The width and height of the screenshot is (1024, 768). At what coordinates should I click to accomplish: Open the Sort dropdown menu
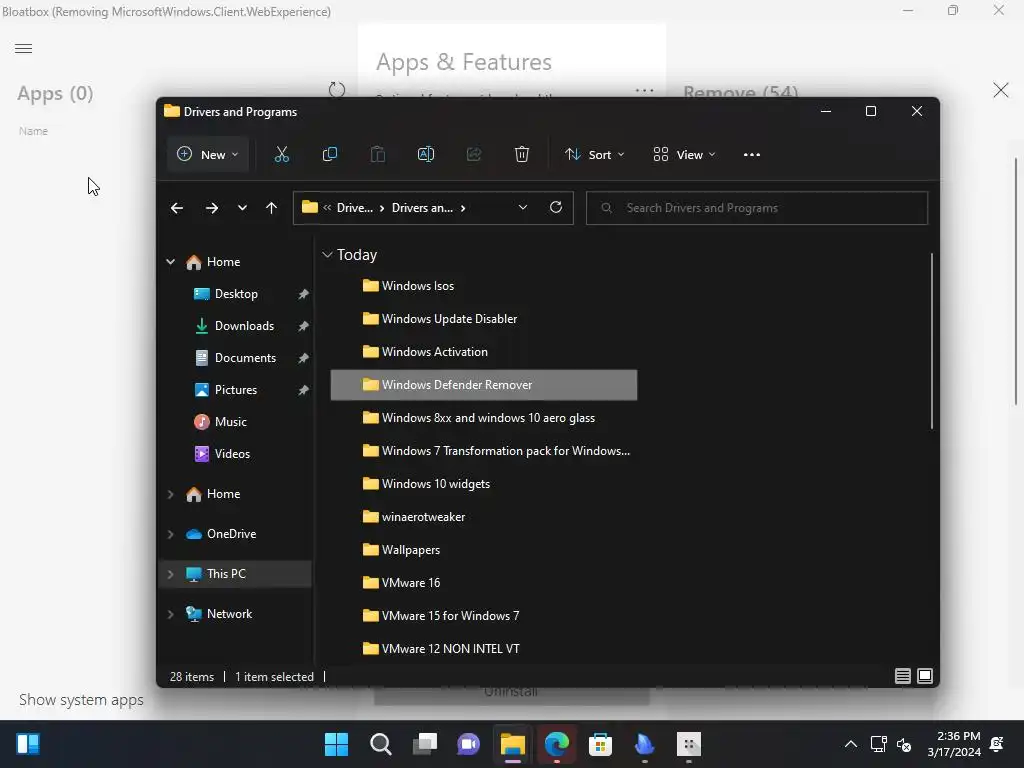(x=595, y=155)
